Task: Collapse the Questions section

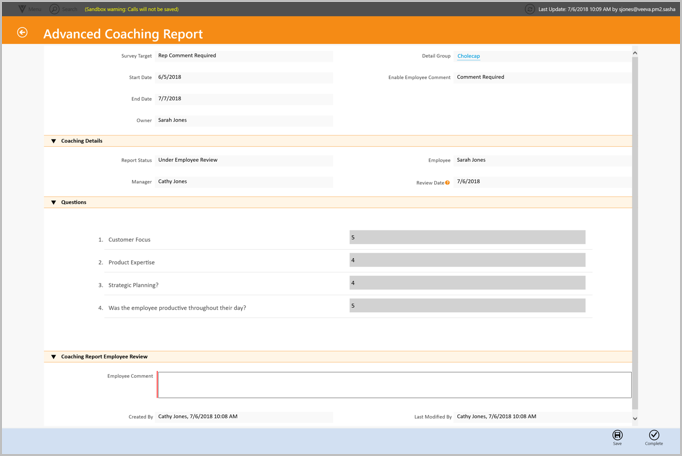Action: pos(54,202)
